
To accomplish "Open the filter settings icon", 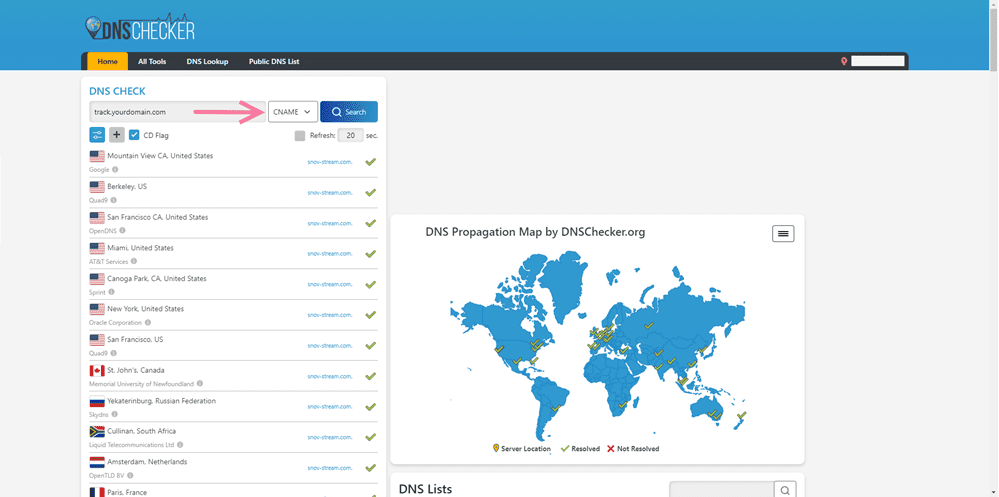I will coord(97,135).
